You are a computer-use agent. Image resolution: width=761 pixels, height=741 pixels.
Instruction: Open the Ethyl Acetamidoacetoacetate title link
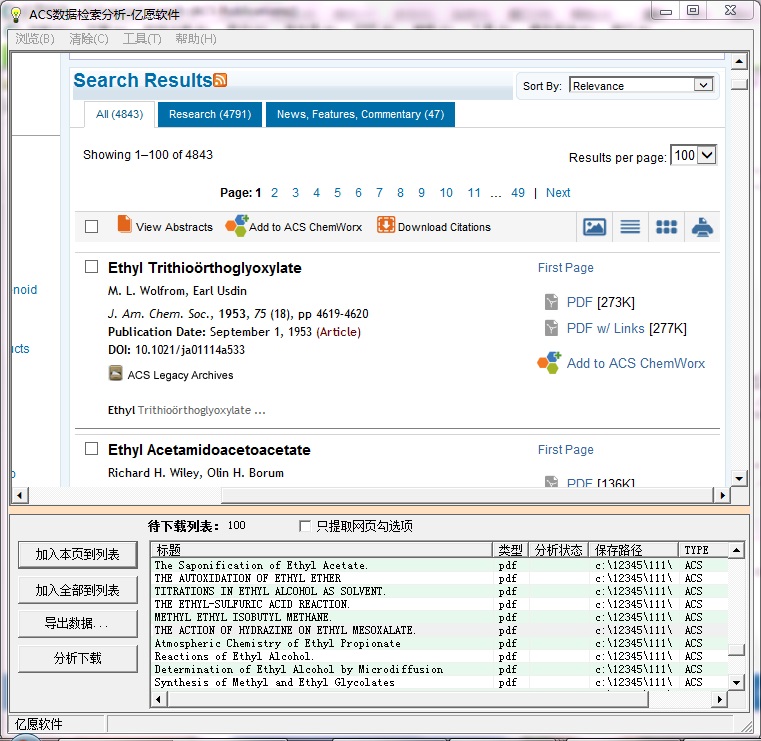(209, 450)
